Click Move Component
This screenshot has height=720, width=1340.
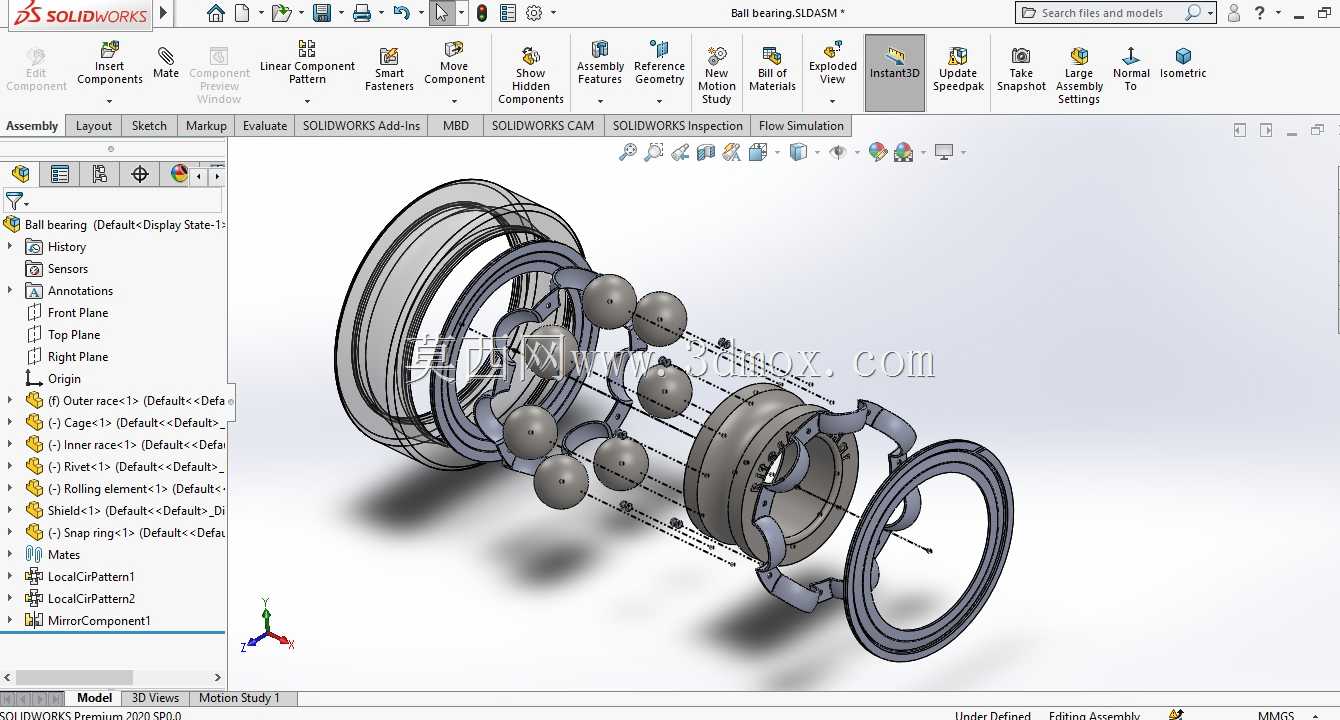click(454, 63)
